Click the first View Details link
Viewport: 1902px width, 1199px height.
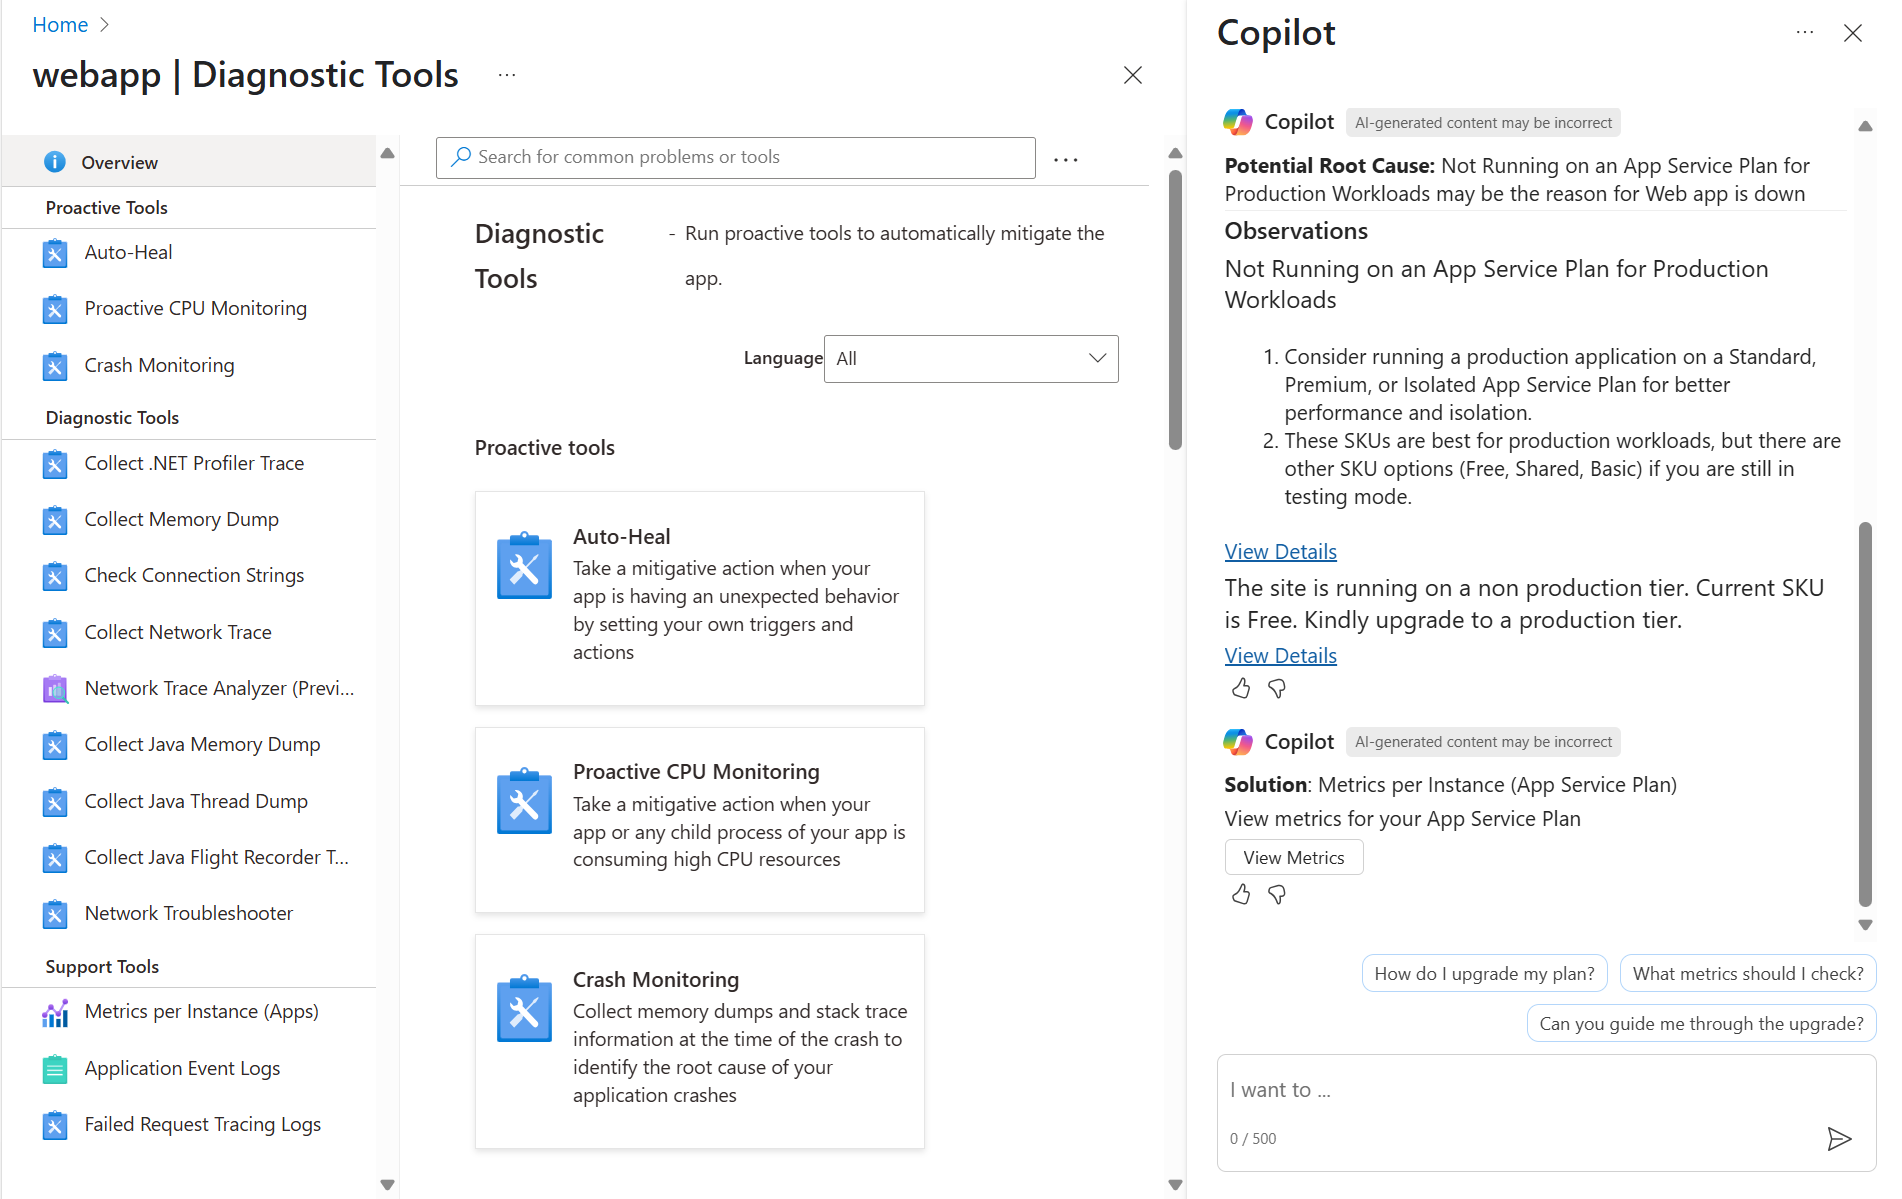pyautogui.click(x=1280, y=552)
